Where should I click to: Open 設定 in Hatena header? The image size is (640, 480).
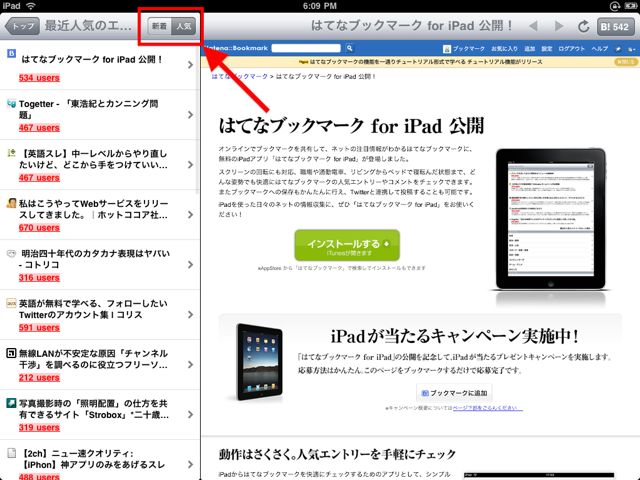click(547, 49)
